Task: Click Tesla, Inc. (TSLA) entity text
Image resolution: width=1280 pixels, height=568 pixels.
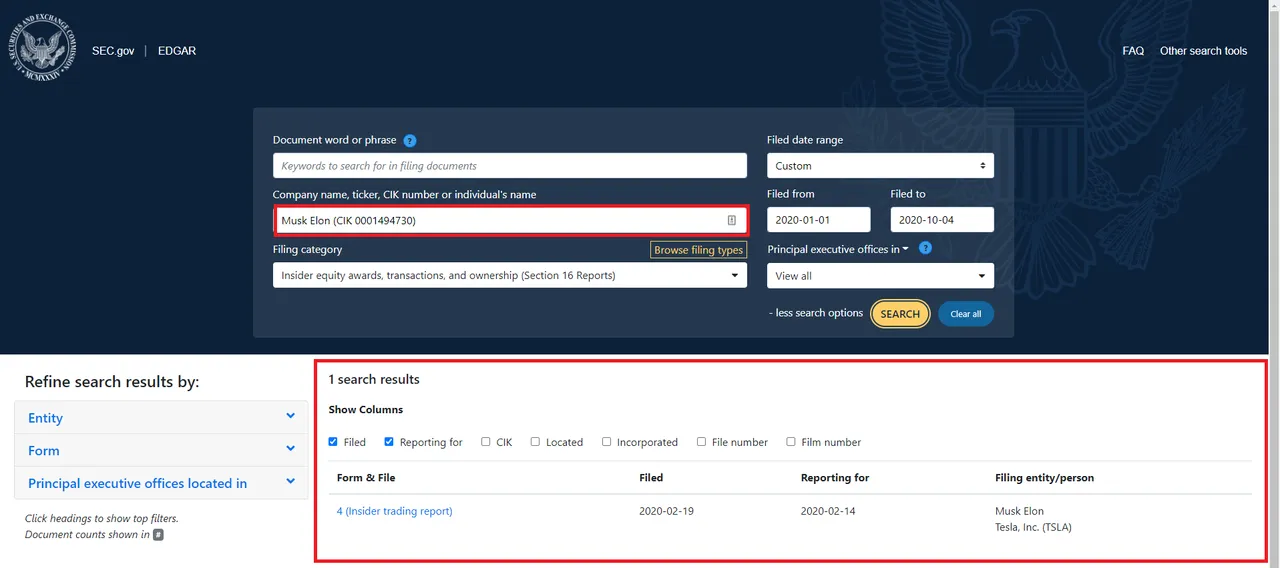Action: [1033, 527]
